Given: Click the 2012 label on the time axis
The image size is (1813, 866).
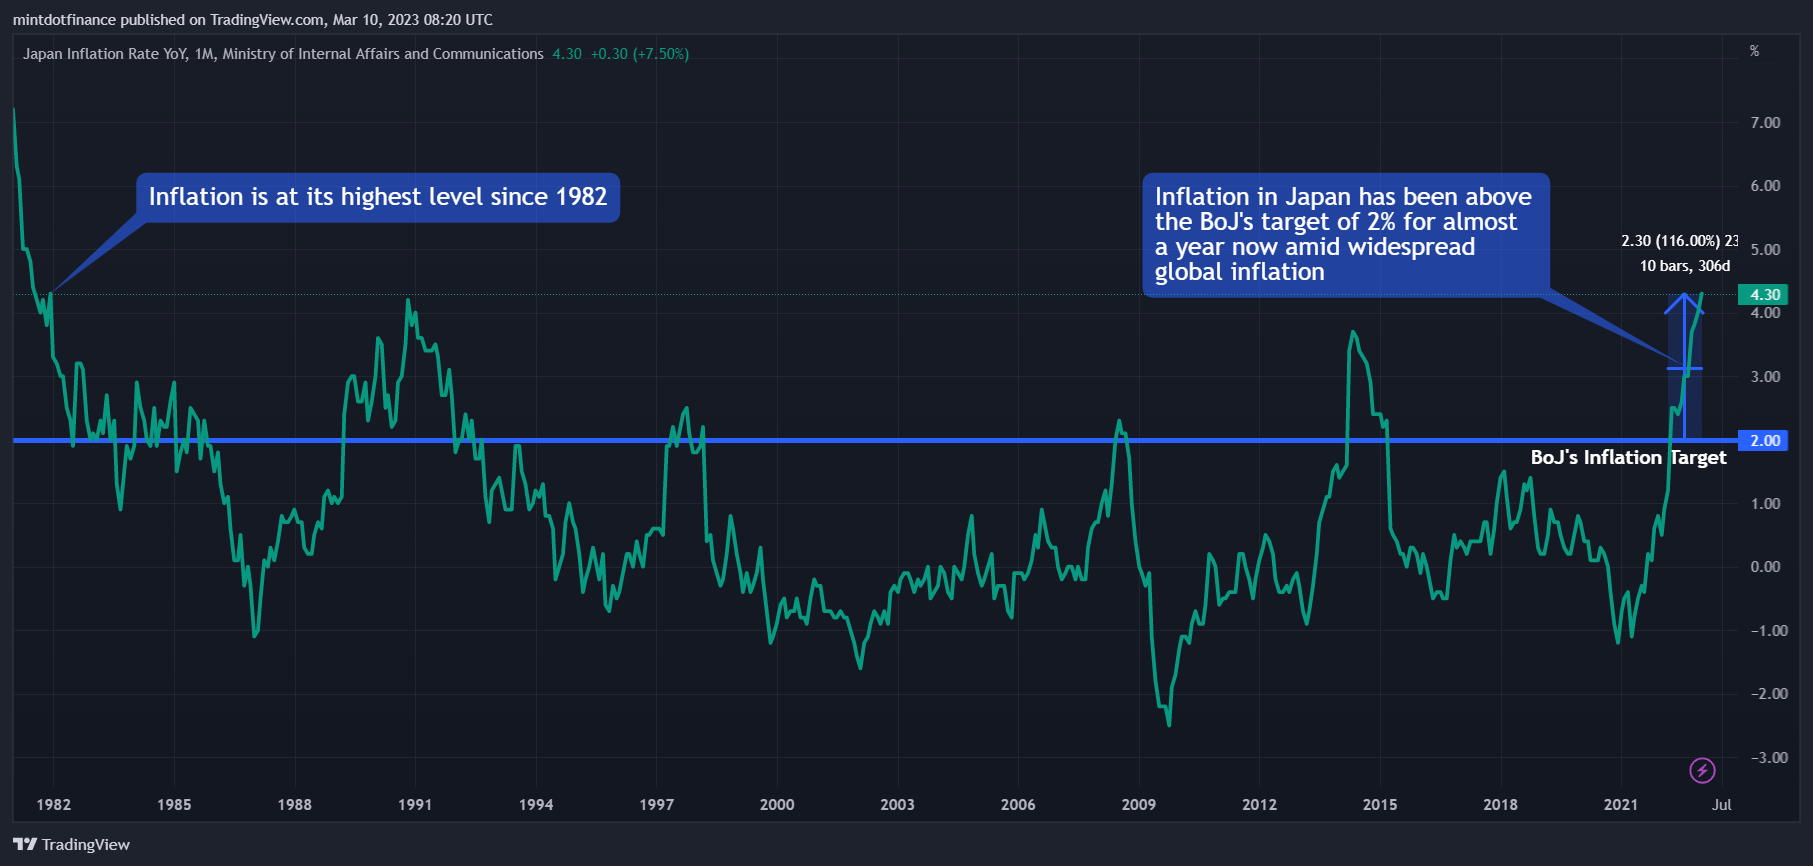Looking at the screenshot, I should [x=1259, y=805].
